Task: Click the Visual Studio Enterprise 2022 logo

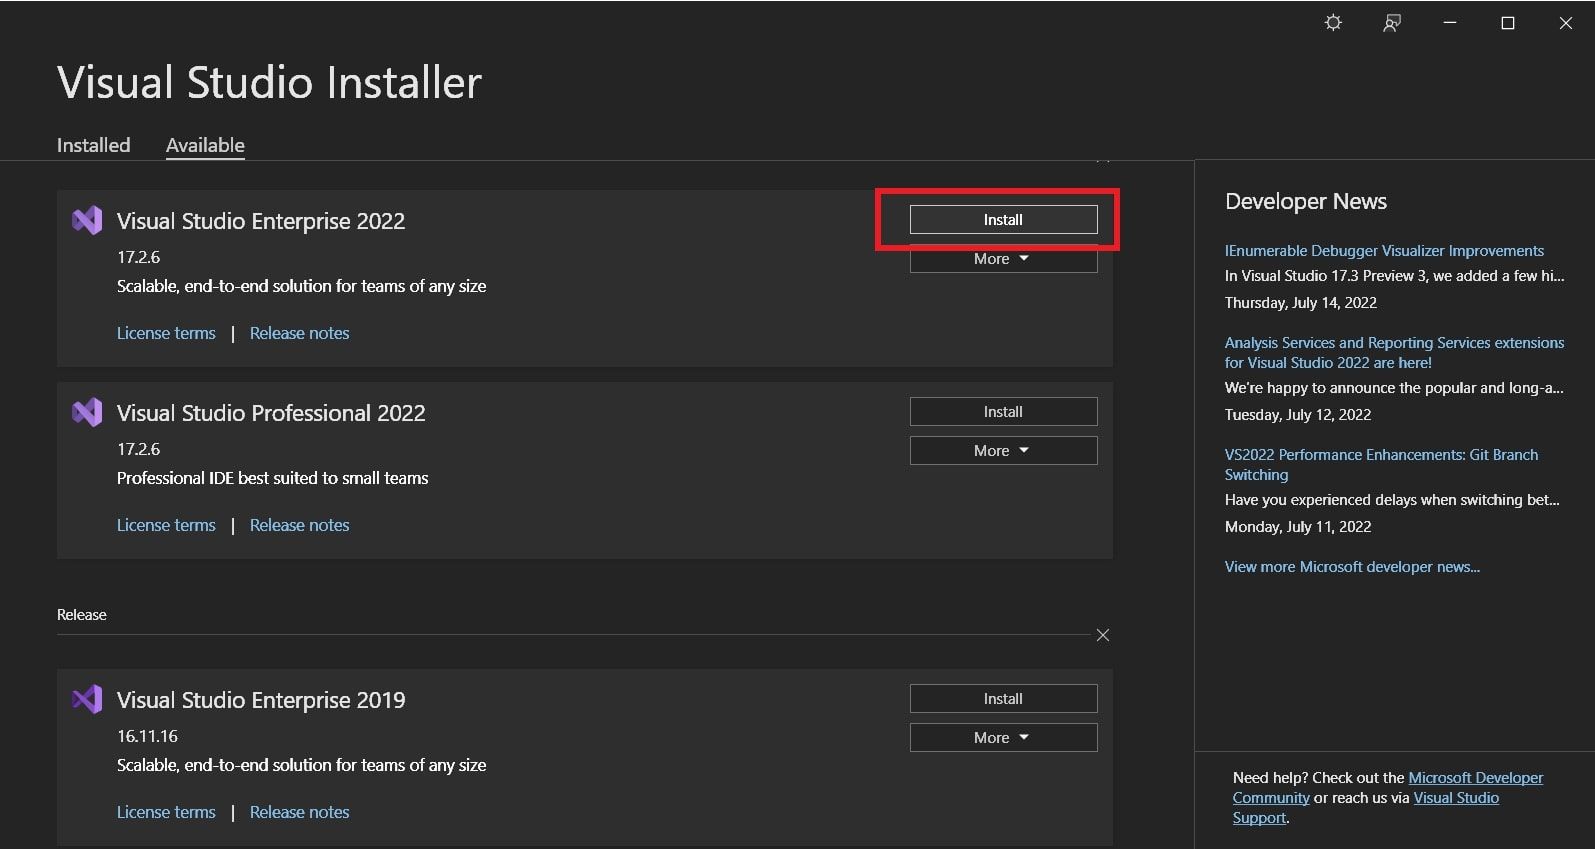Action: pos(88,221)
